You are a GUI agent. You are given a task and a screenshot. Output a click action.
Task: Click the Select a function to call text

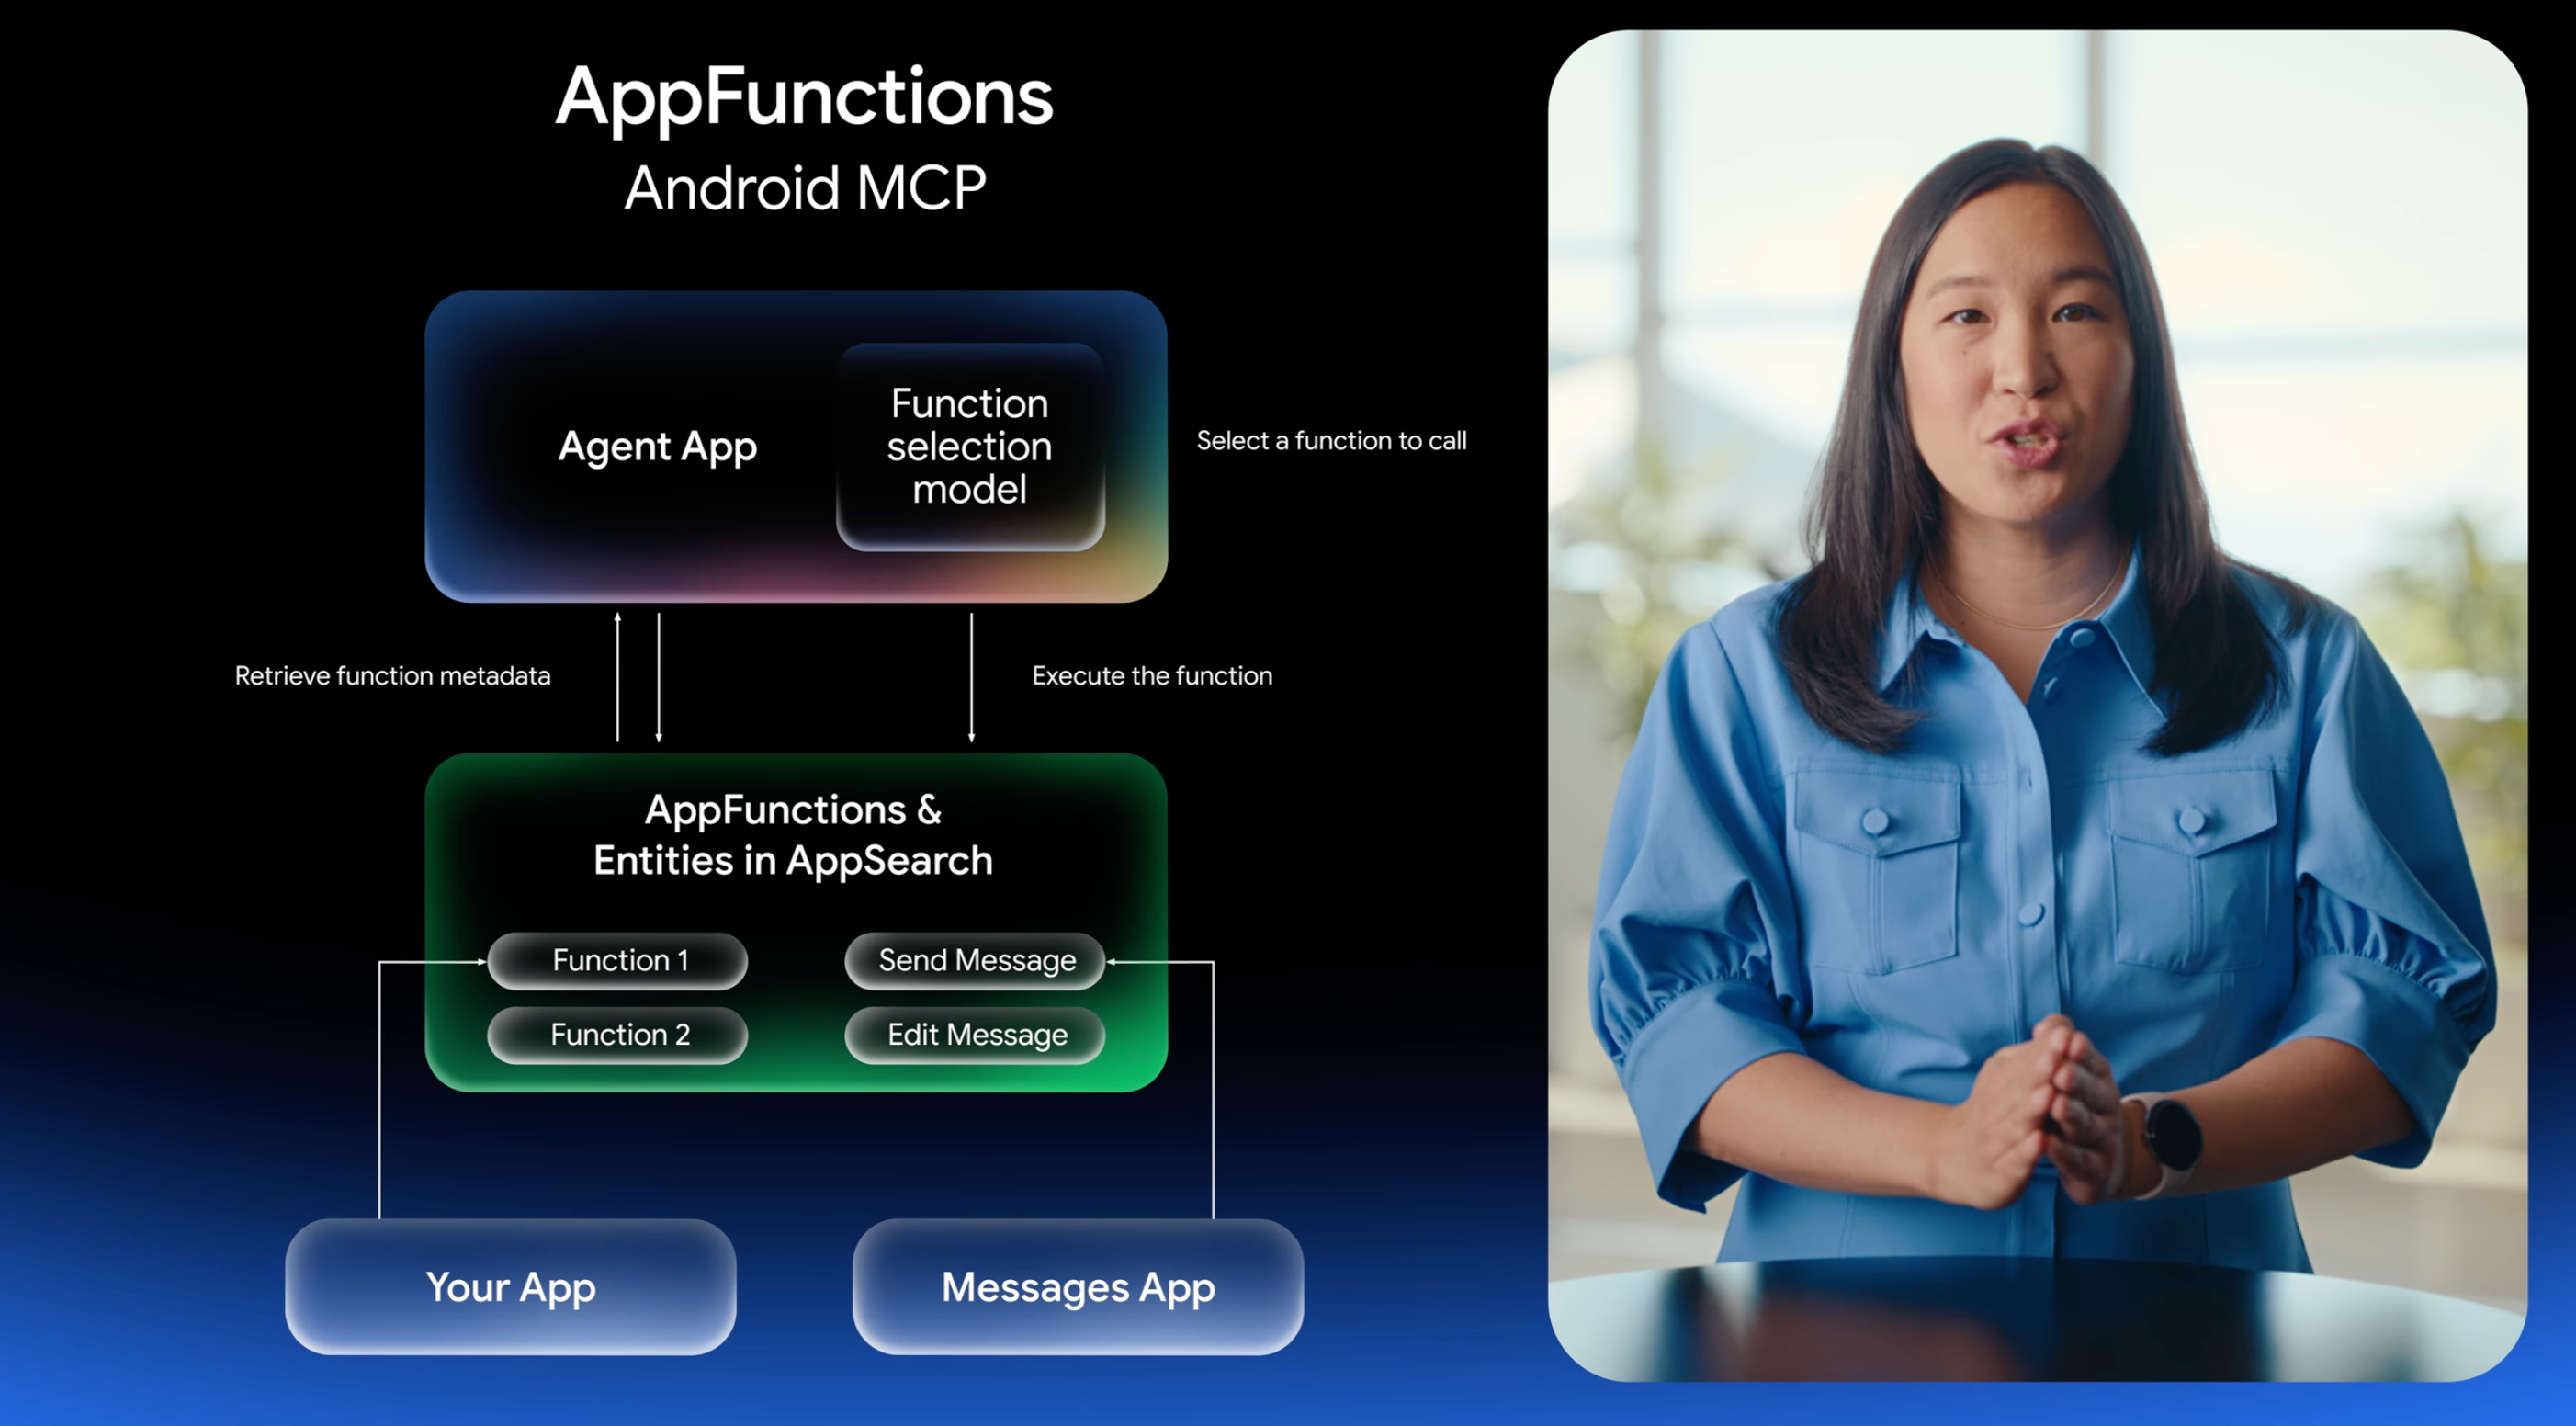pos(1331,441)
